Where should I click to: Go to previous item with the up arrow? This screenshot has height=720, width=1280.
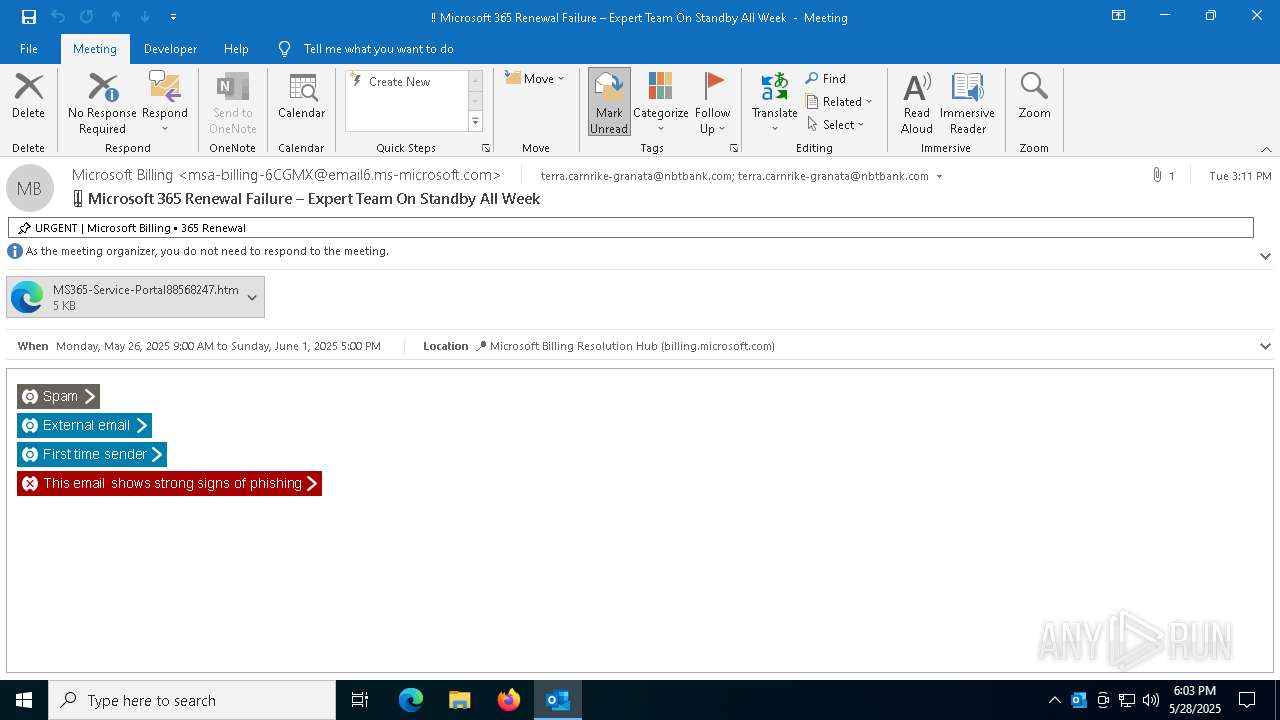tap(116, 17)
